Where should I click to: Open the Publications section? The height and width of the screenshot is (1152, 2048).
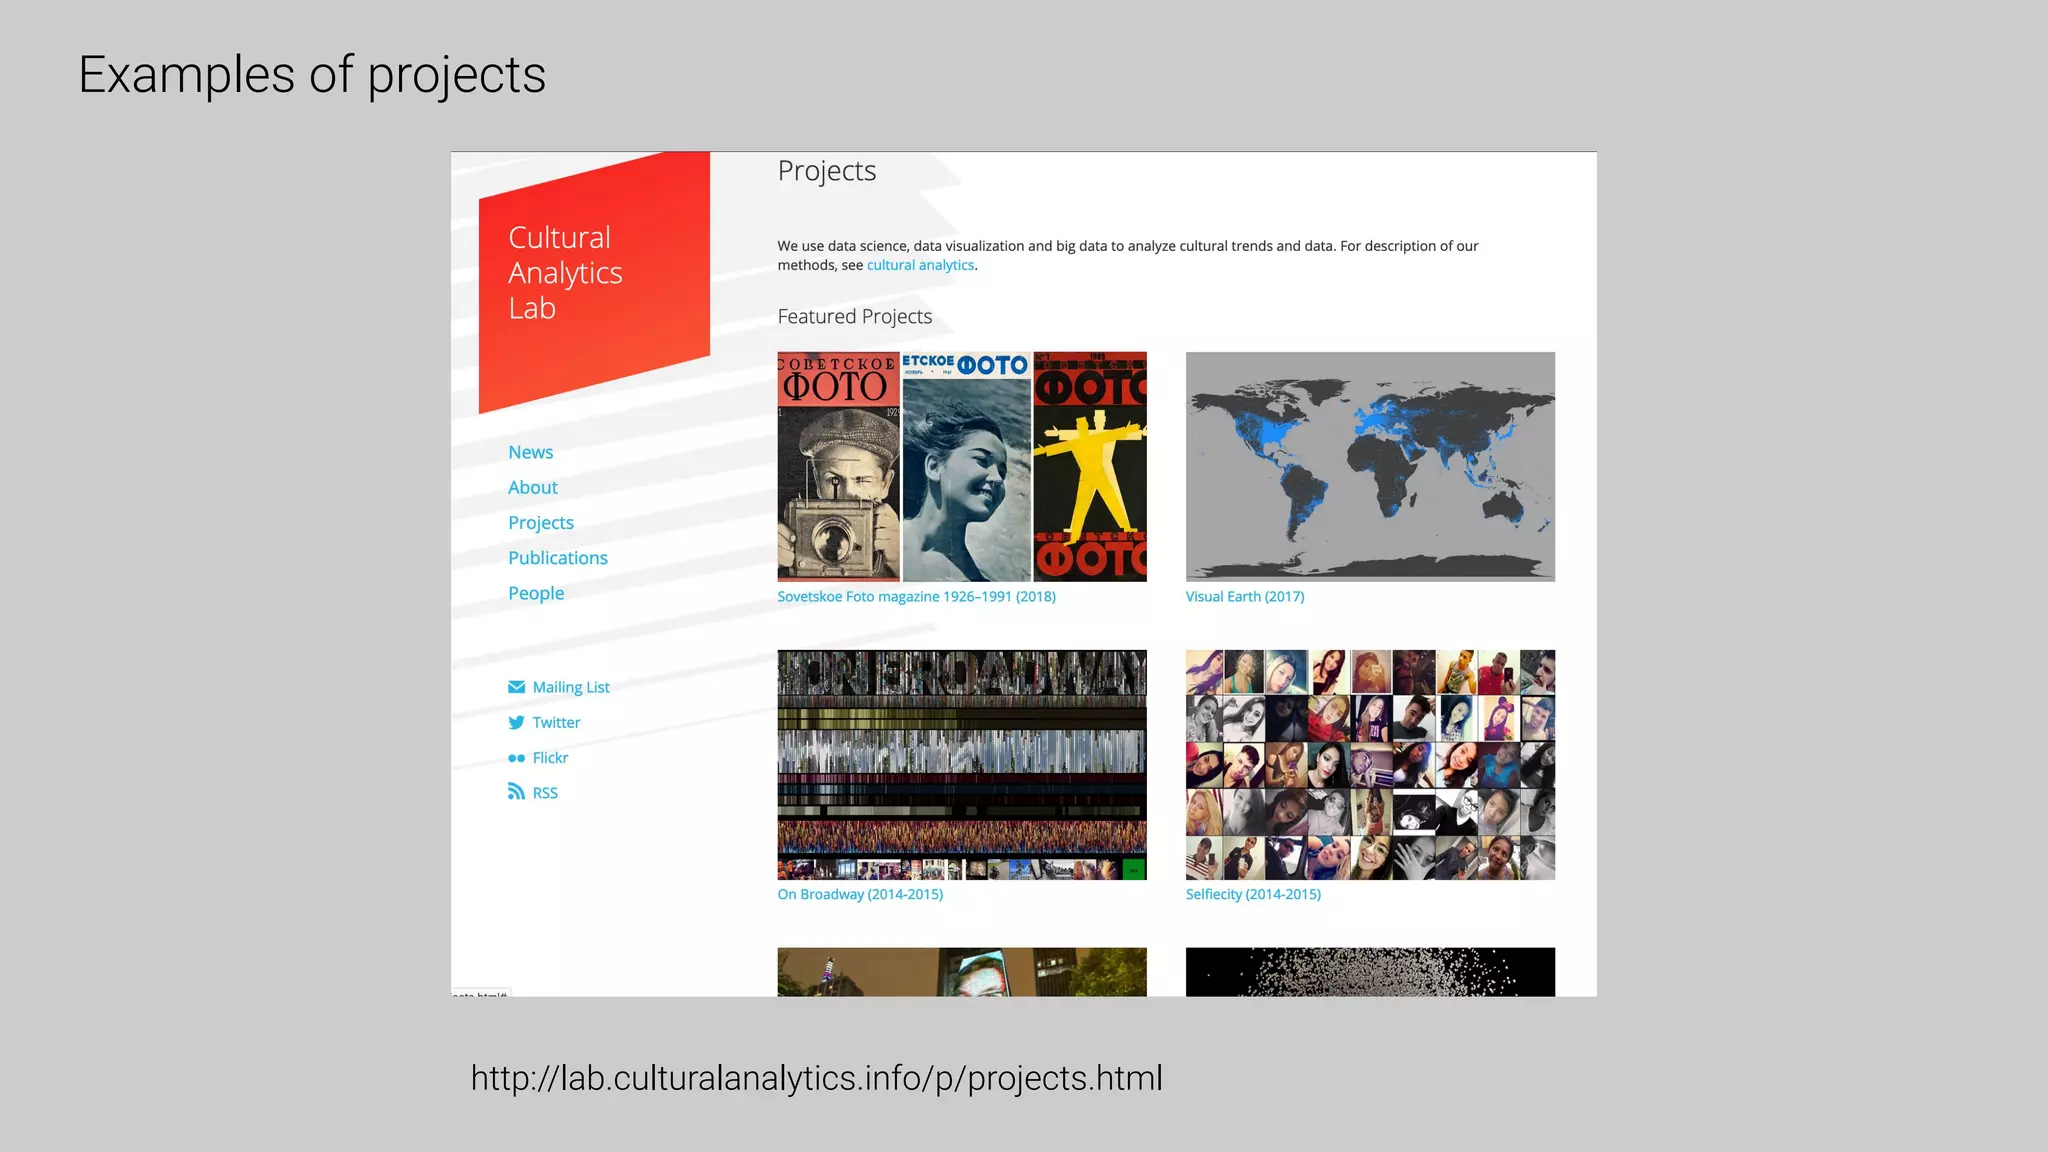click(x=557, y=558)
